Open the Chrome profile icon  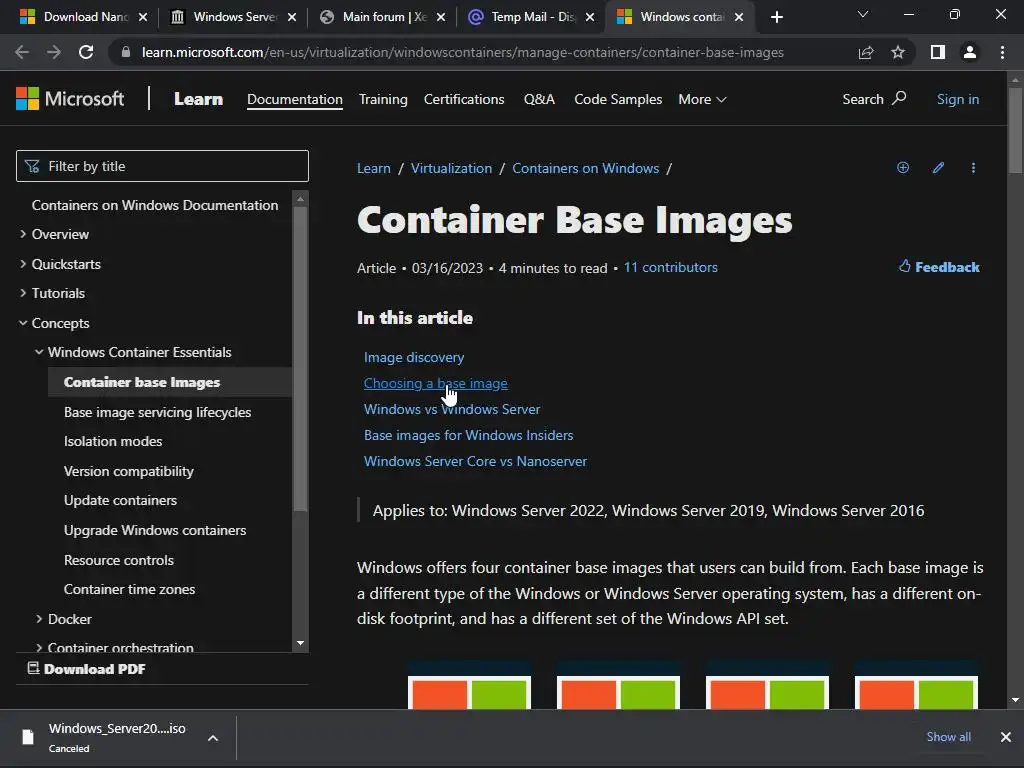pyautogui.click(x=970, y=52)
